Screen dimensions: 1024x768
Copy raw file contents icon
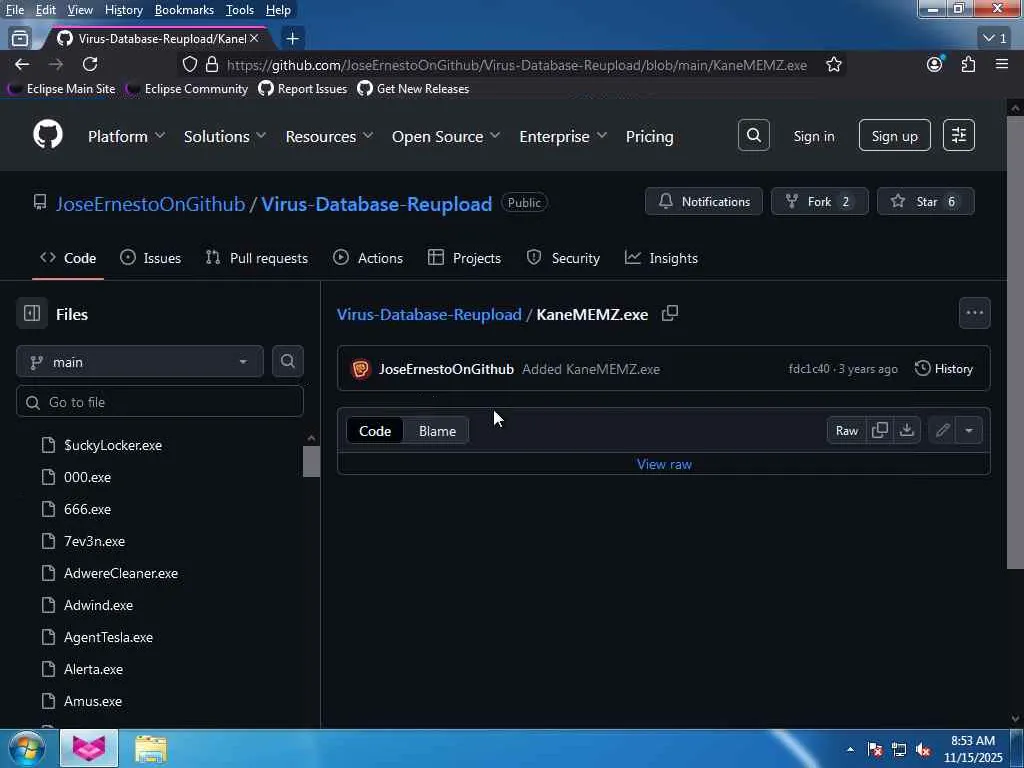click(x=880, y=430)
